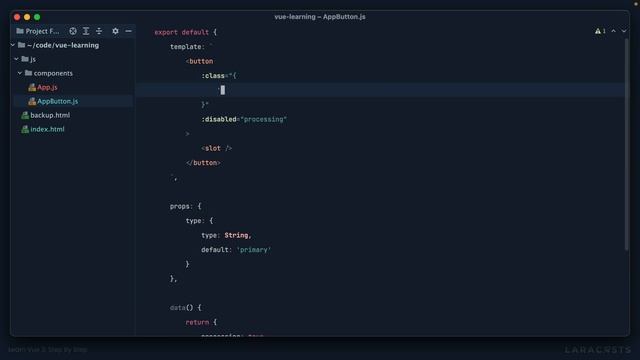Image resolution: width=640 pixels, height=360 pixels.
Task: Collapse the js folder chevron
Action: click(x=16, y=59)
